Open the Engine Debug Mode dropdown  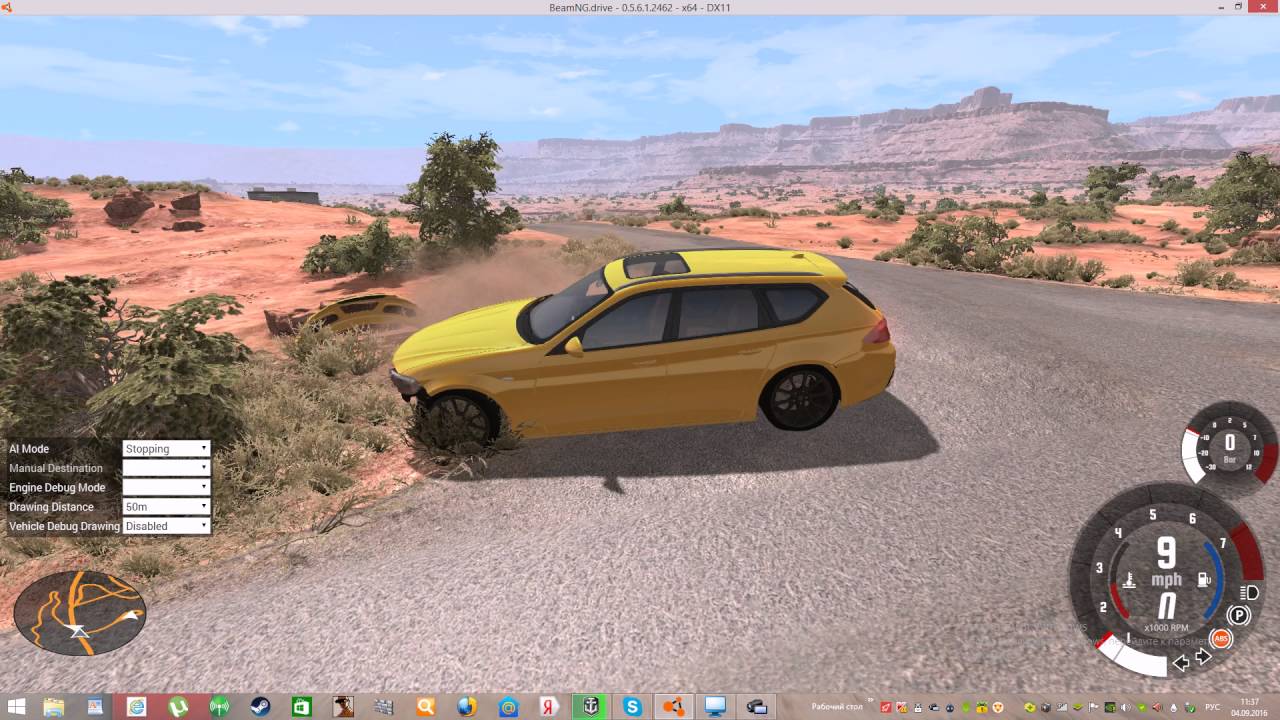166,487
